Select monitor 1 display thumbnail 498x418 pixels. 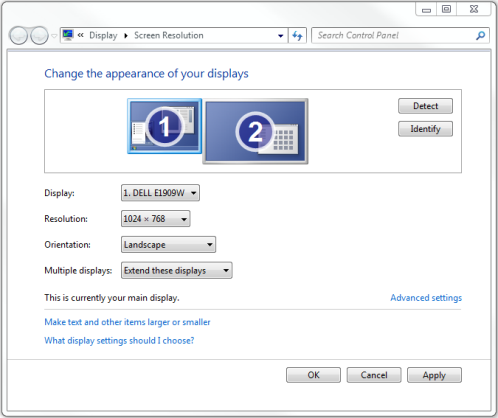(x=165, y=126)
